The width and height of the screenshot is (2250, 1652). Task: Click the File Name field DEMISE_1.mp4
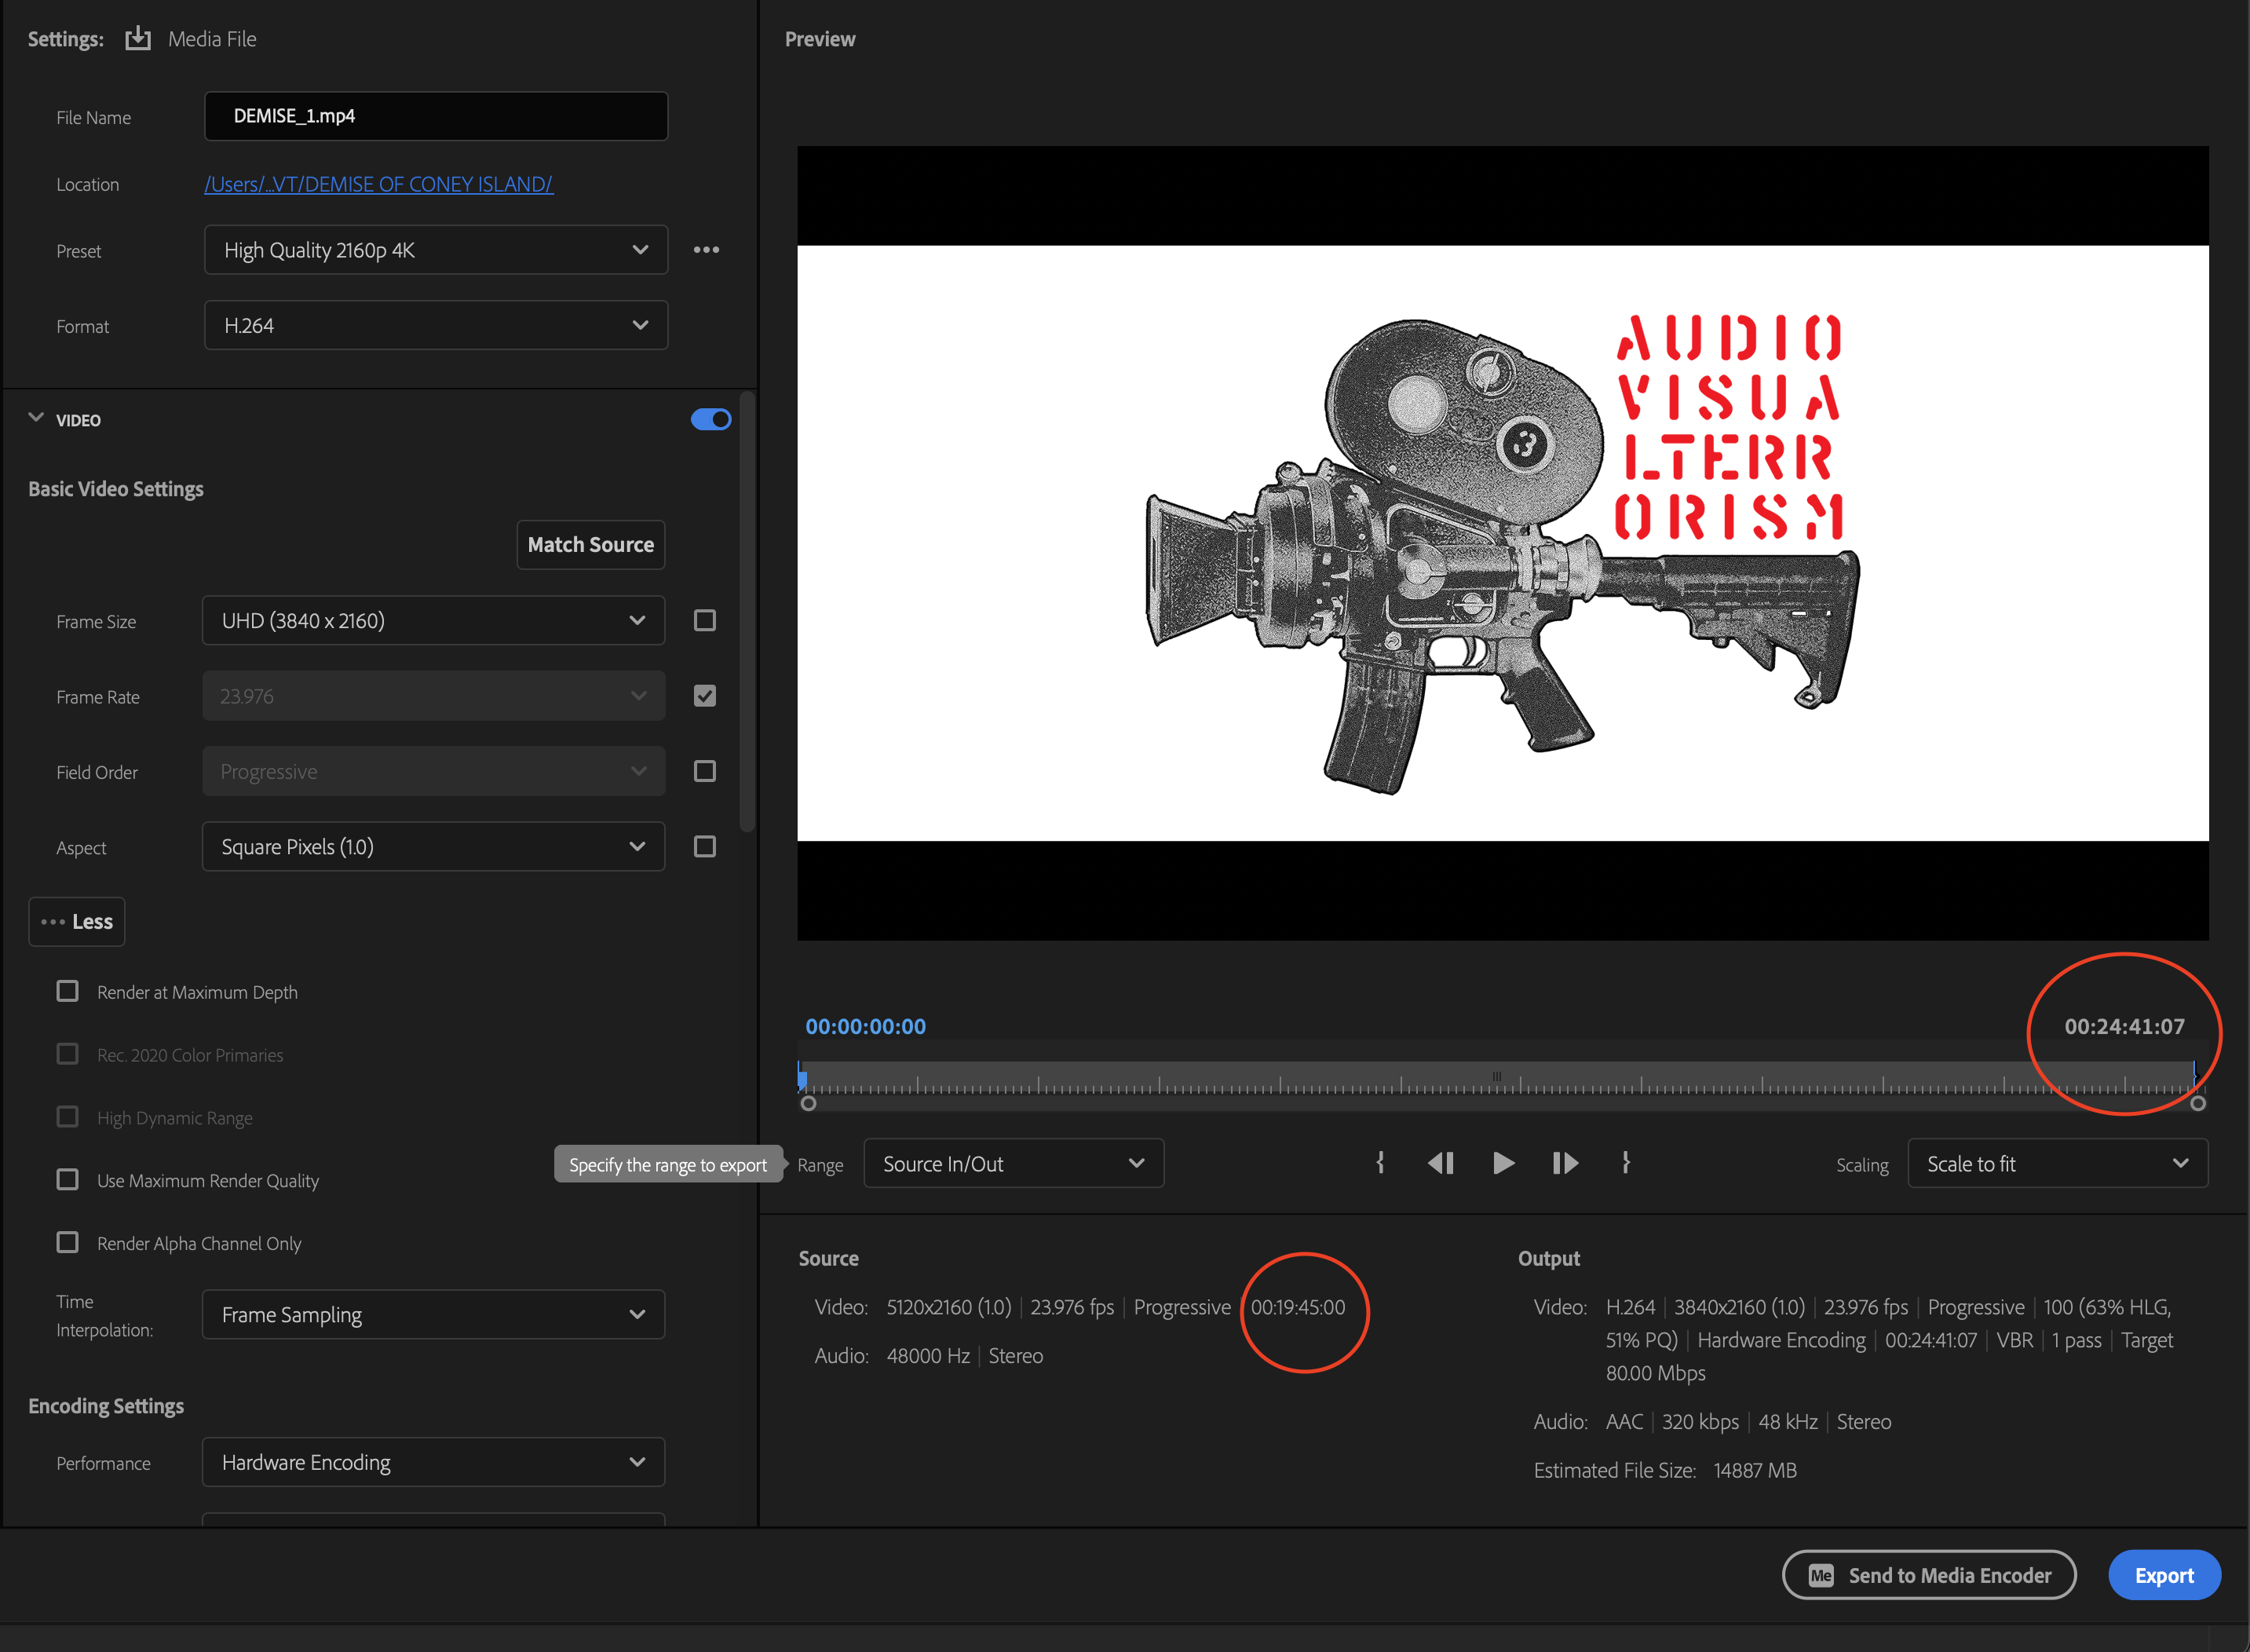click(435, 116)
